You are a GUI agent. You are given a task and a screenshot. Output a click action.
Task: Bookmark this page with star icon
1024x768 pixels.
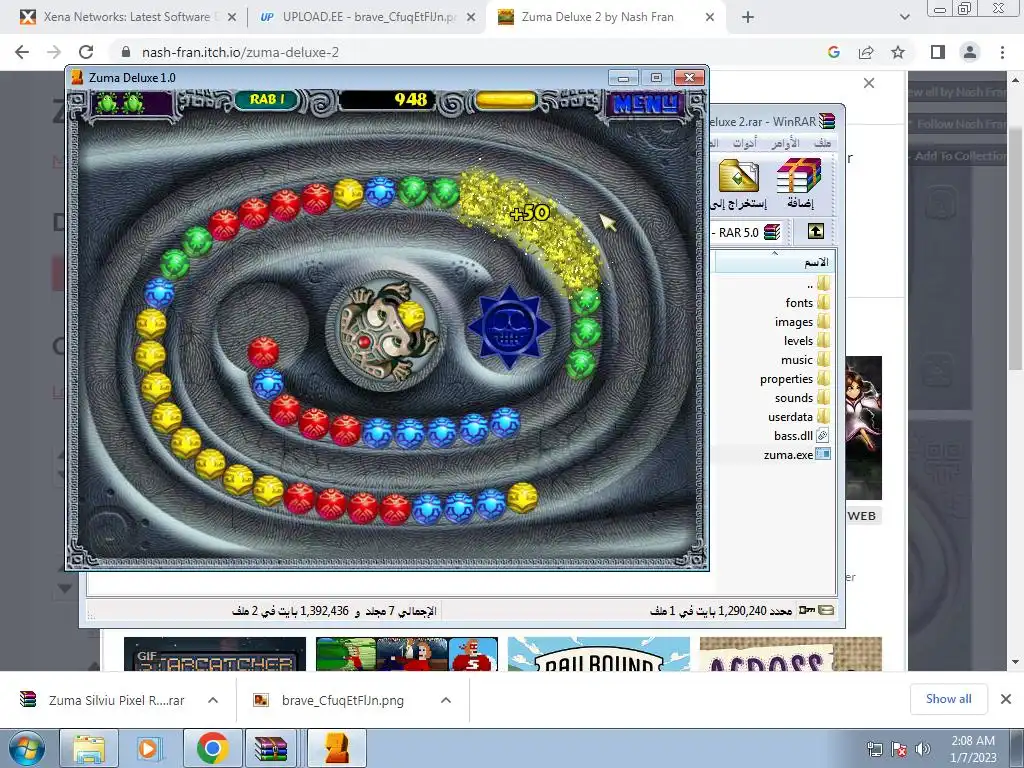pyautogui.click(x=898, y=52)
